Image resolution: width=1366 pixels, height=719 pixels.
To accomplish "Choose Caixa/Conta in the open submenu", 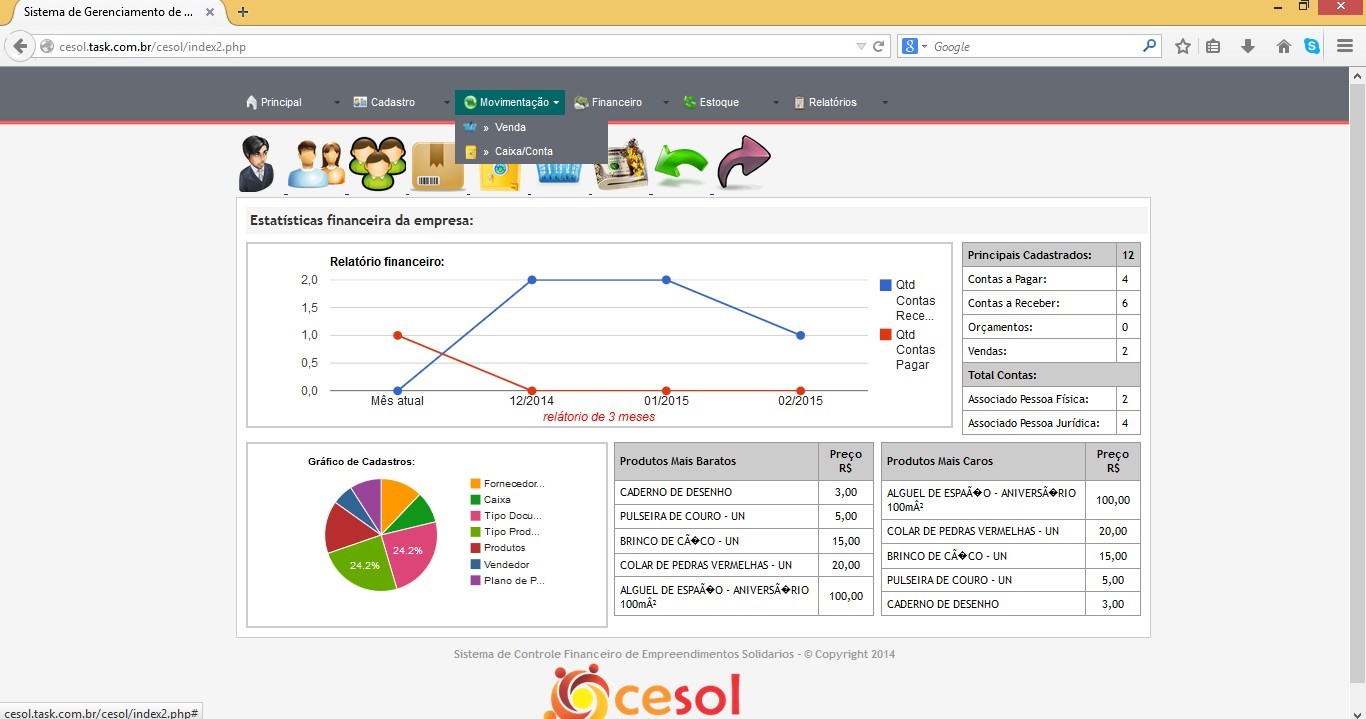I will [x=523, y=151].
